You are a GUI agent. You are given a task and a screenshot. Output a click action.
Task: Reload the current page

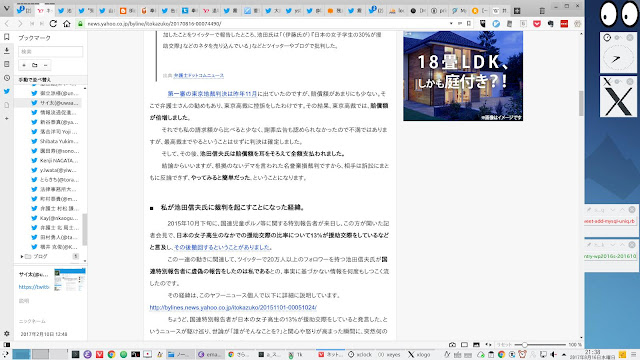[53, 24]
